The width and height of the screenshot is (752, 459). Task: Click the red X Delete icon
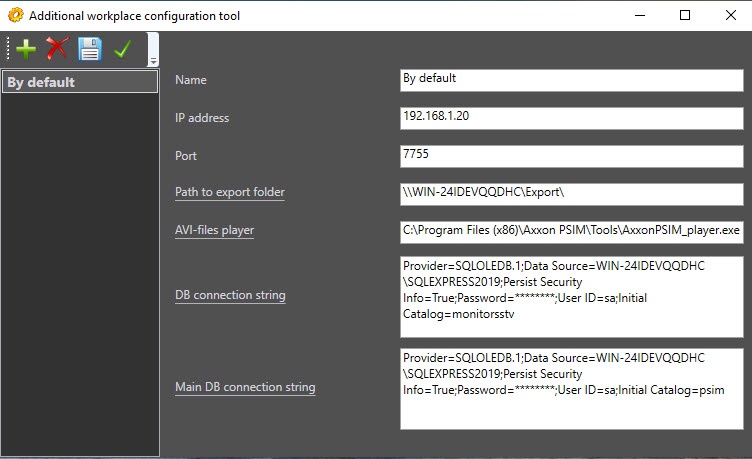[x=57, y=49]
